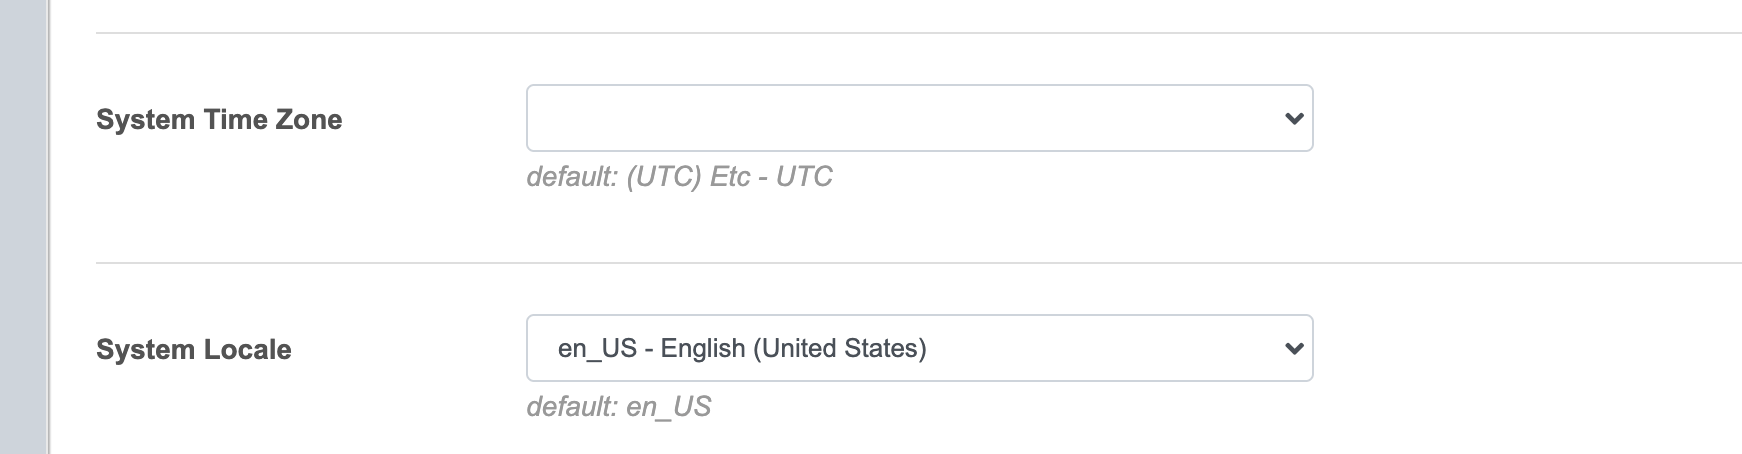Click 'en_US' prefix inside locale select box

(x=597, y=348)
